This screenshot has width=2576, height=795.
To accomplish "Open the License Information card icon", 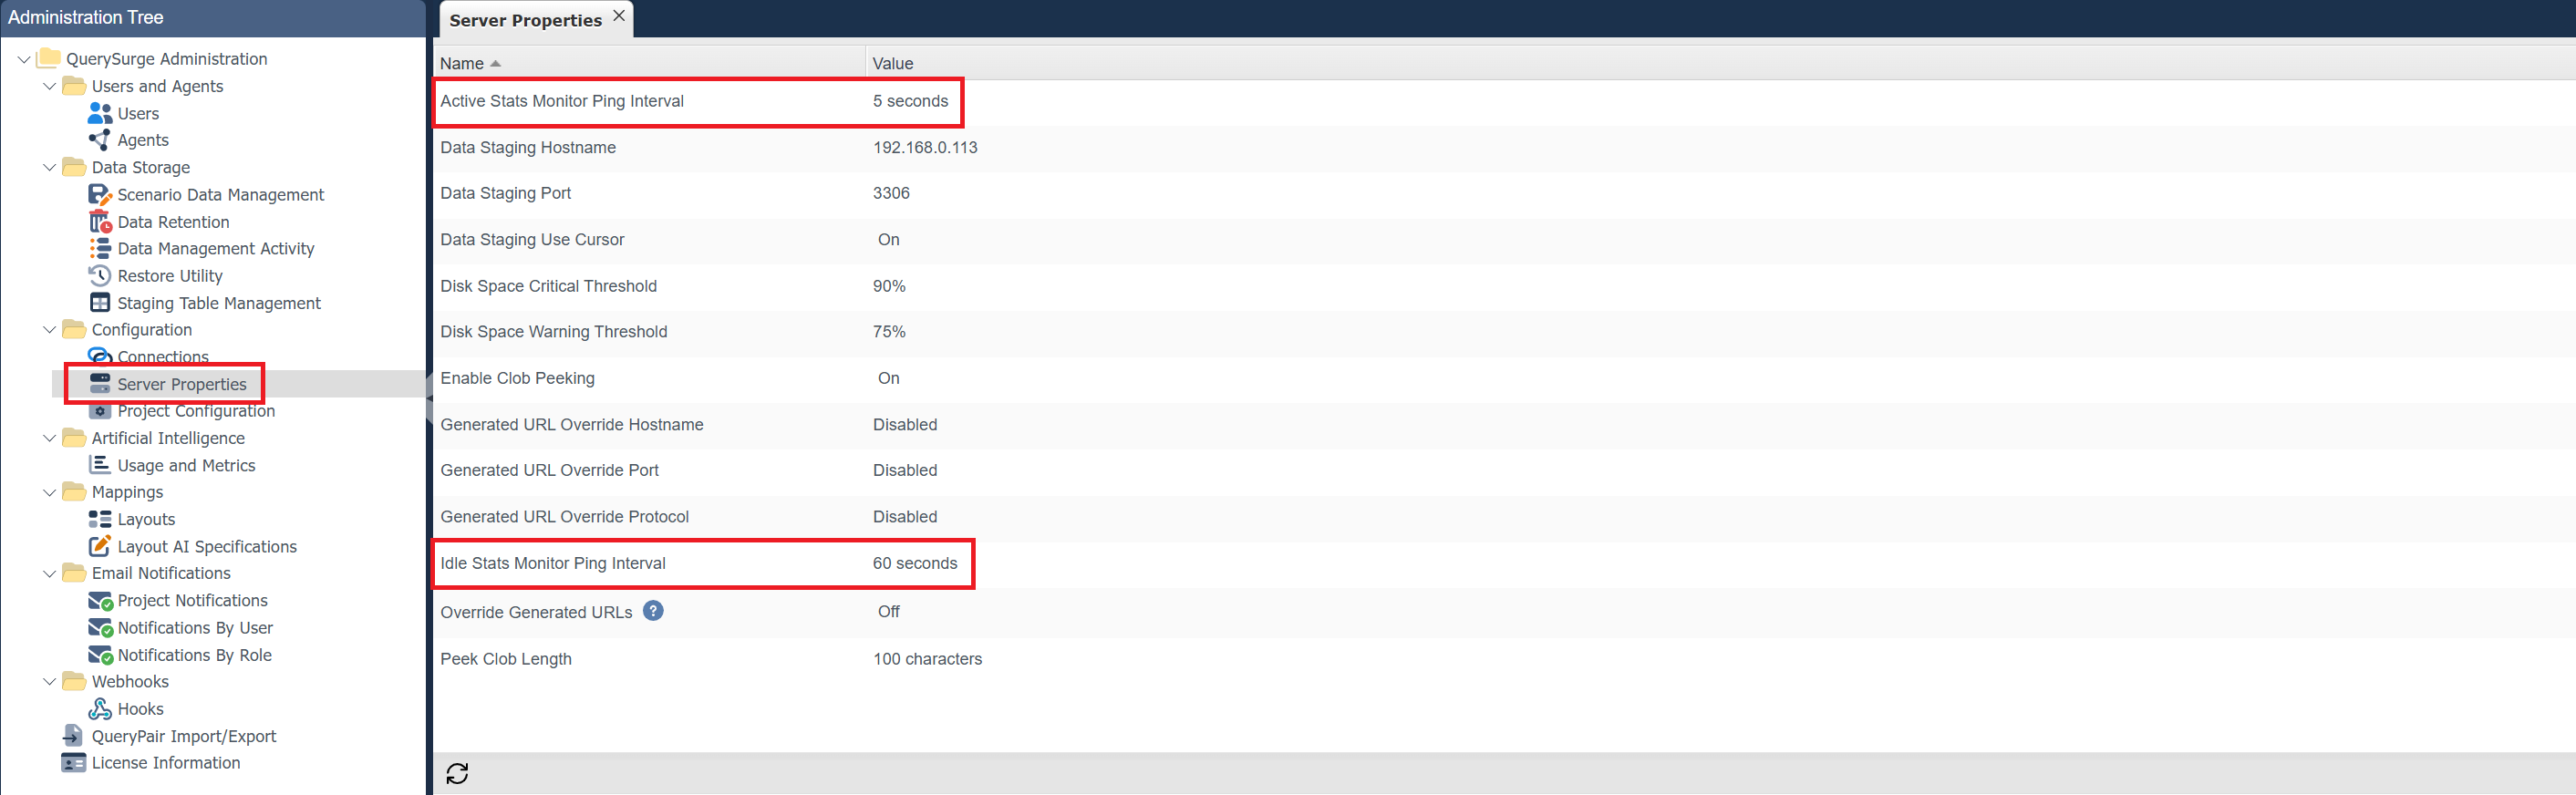I will coord(73,762).
